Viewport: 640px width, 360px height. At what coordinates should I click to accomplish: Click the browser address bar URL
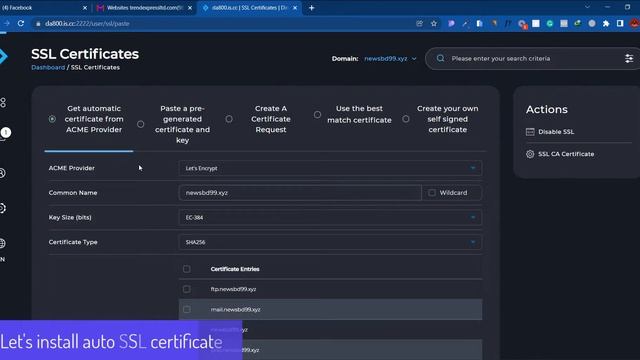[x=87, y=24]
